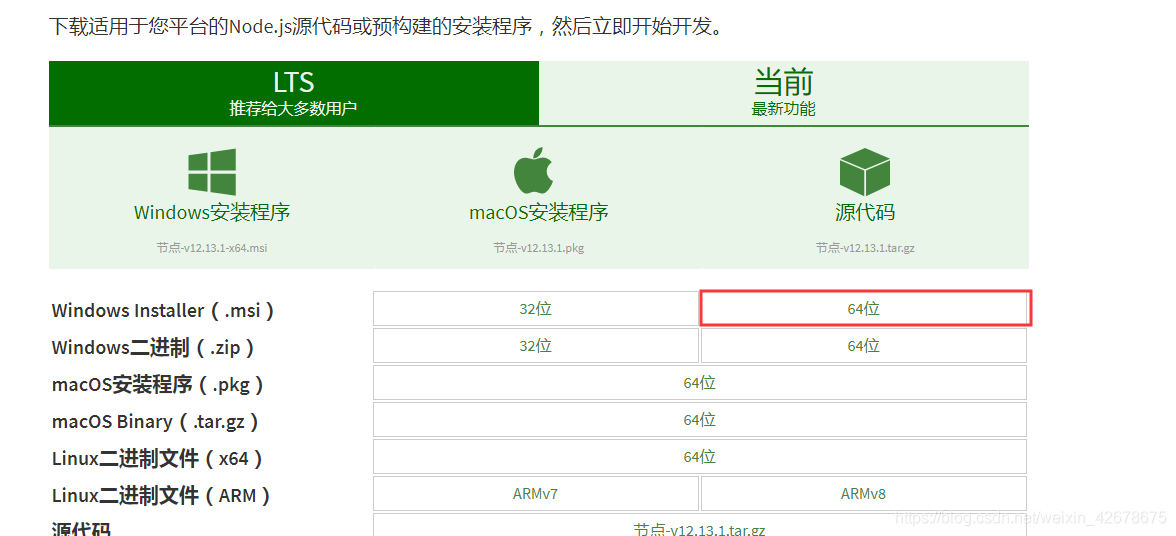Screen dimensions: 1176x536
Task: Click the Linux二进制文件 (ARM) row label
Action: [161, 496]
